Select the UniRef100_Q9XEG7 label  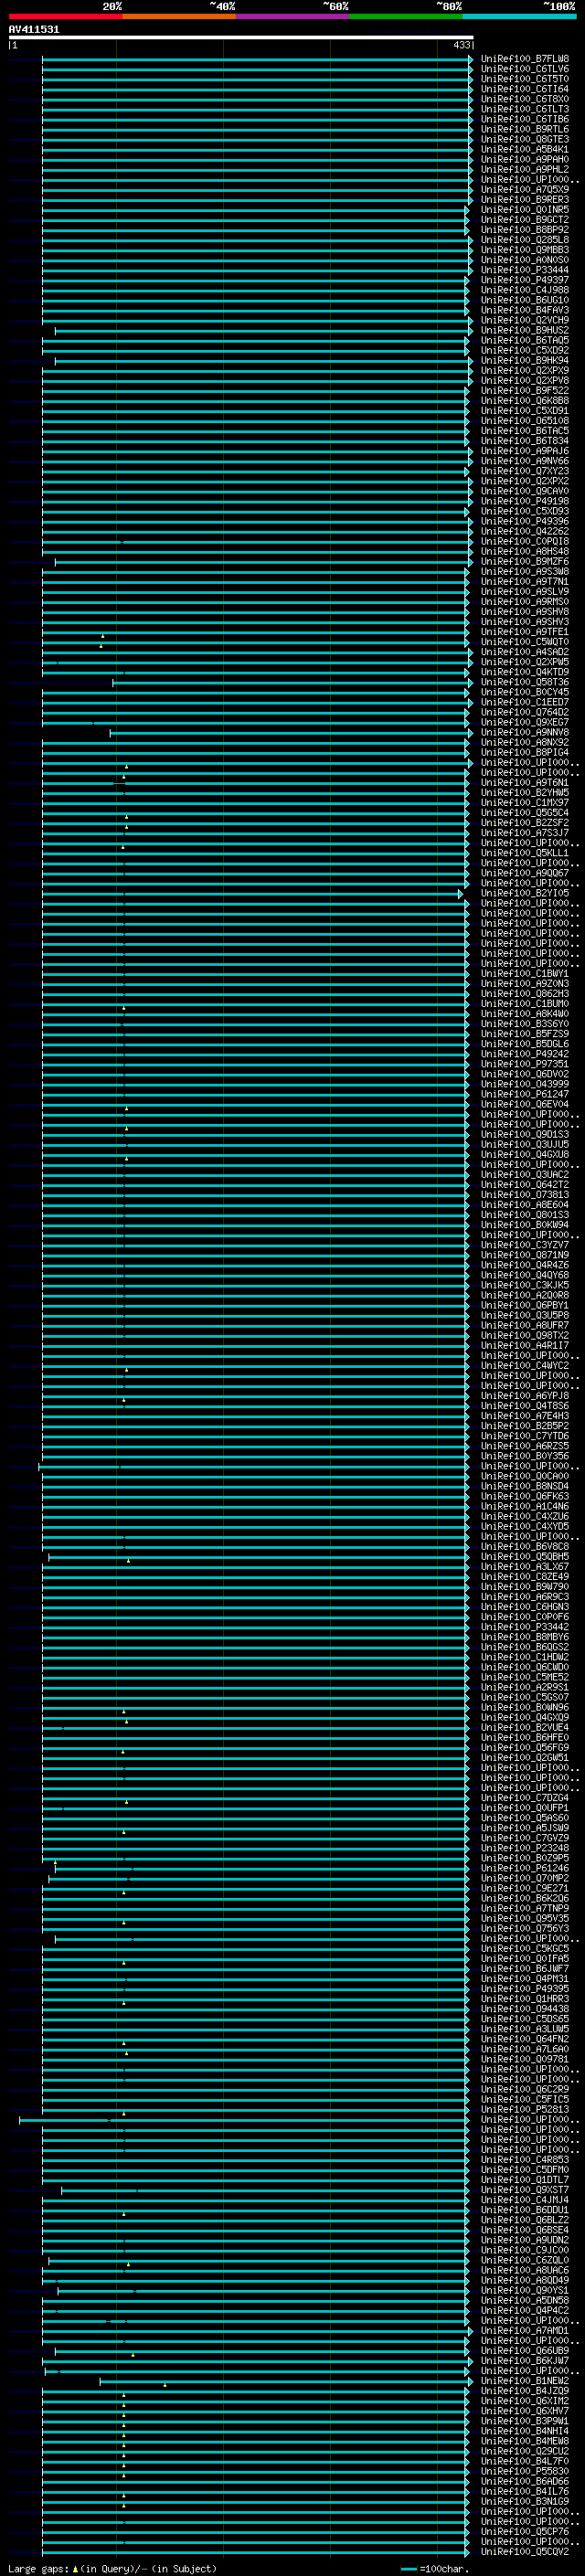click(x=525, y=722)
